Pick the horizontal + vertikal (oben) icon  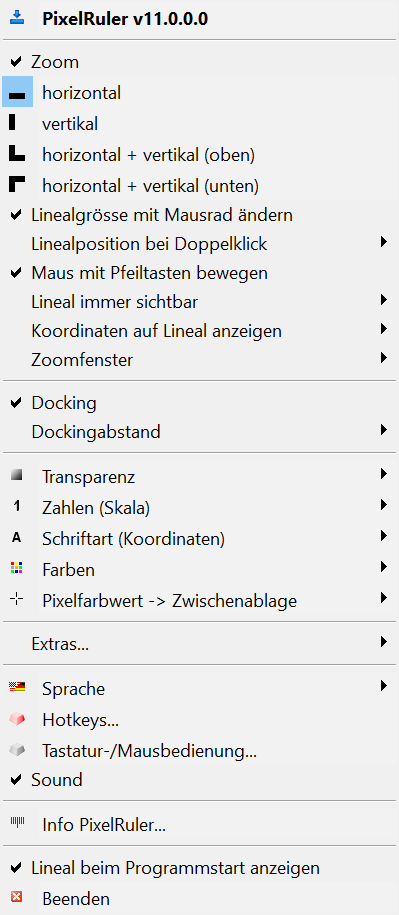pos(17,153)
